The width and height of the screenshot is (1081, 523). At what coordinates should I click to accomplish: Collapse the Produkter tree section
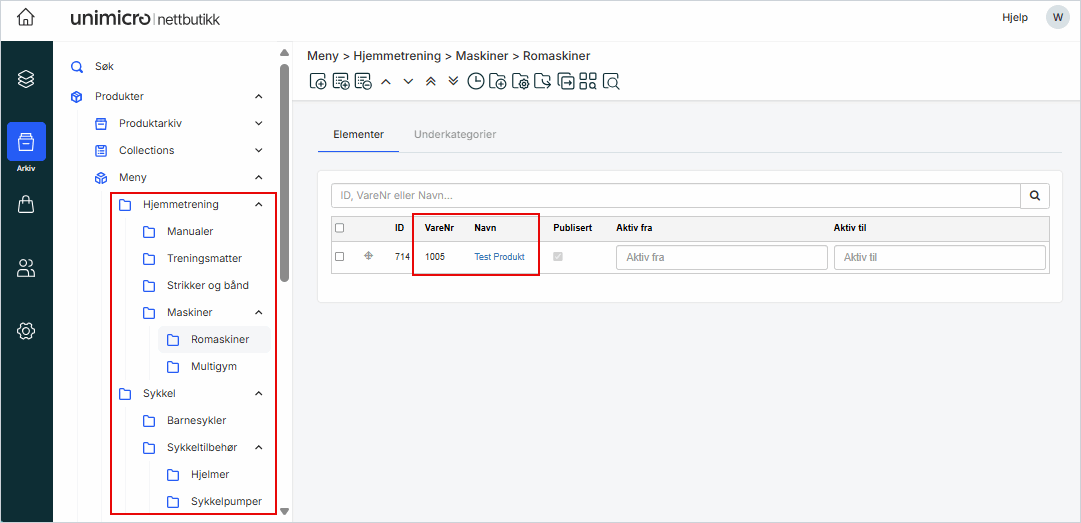[x=258, y=97]
